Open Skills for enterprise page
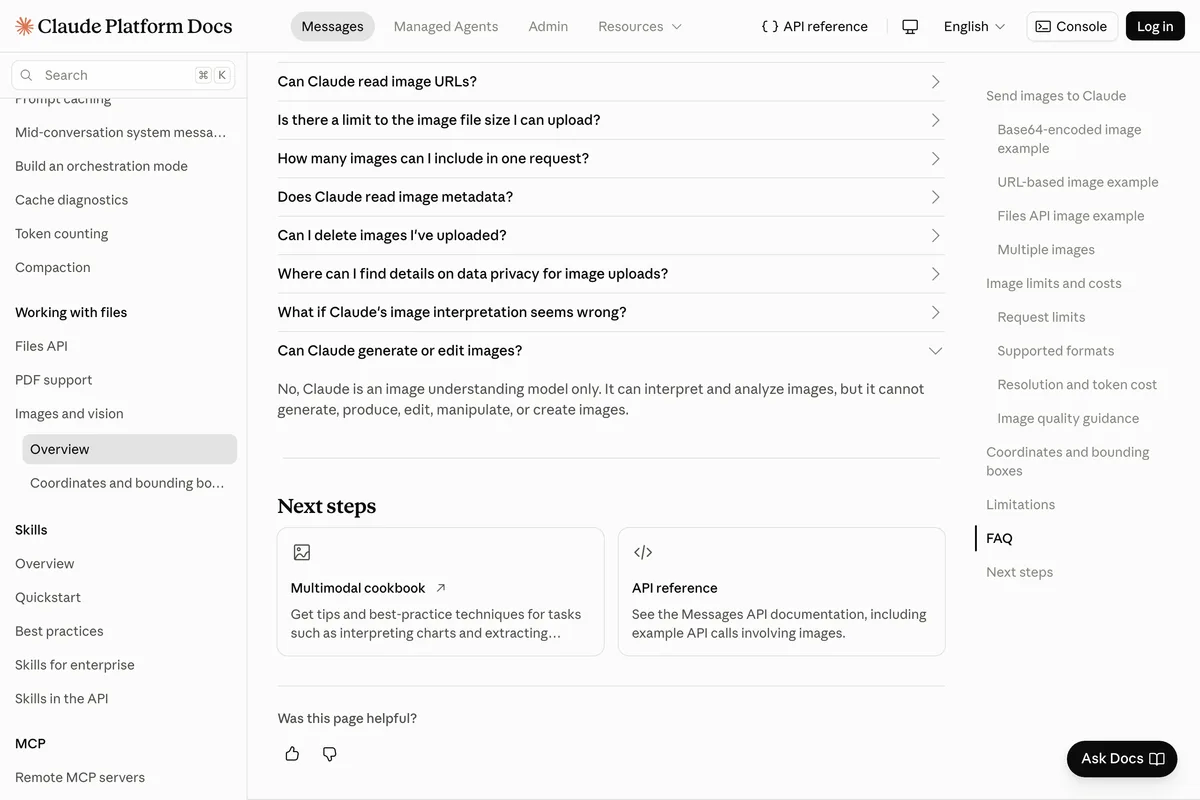This screenshot has height=800, width=1200. (75, 665)
